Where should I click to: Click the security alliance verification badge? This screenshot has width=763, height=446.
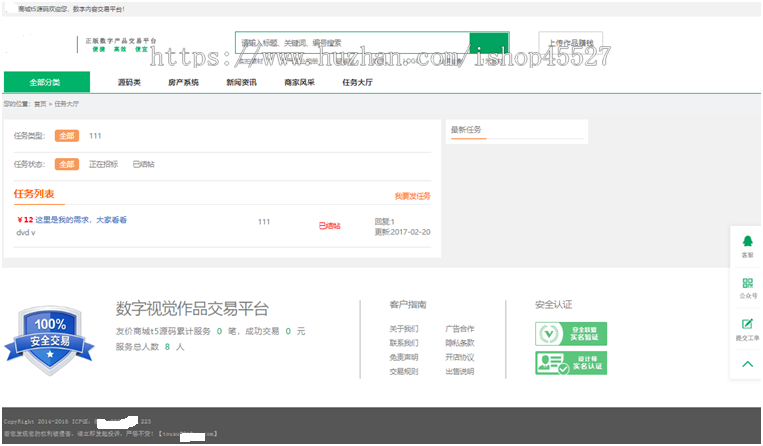[571, 334]
